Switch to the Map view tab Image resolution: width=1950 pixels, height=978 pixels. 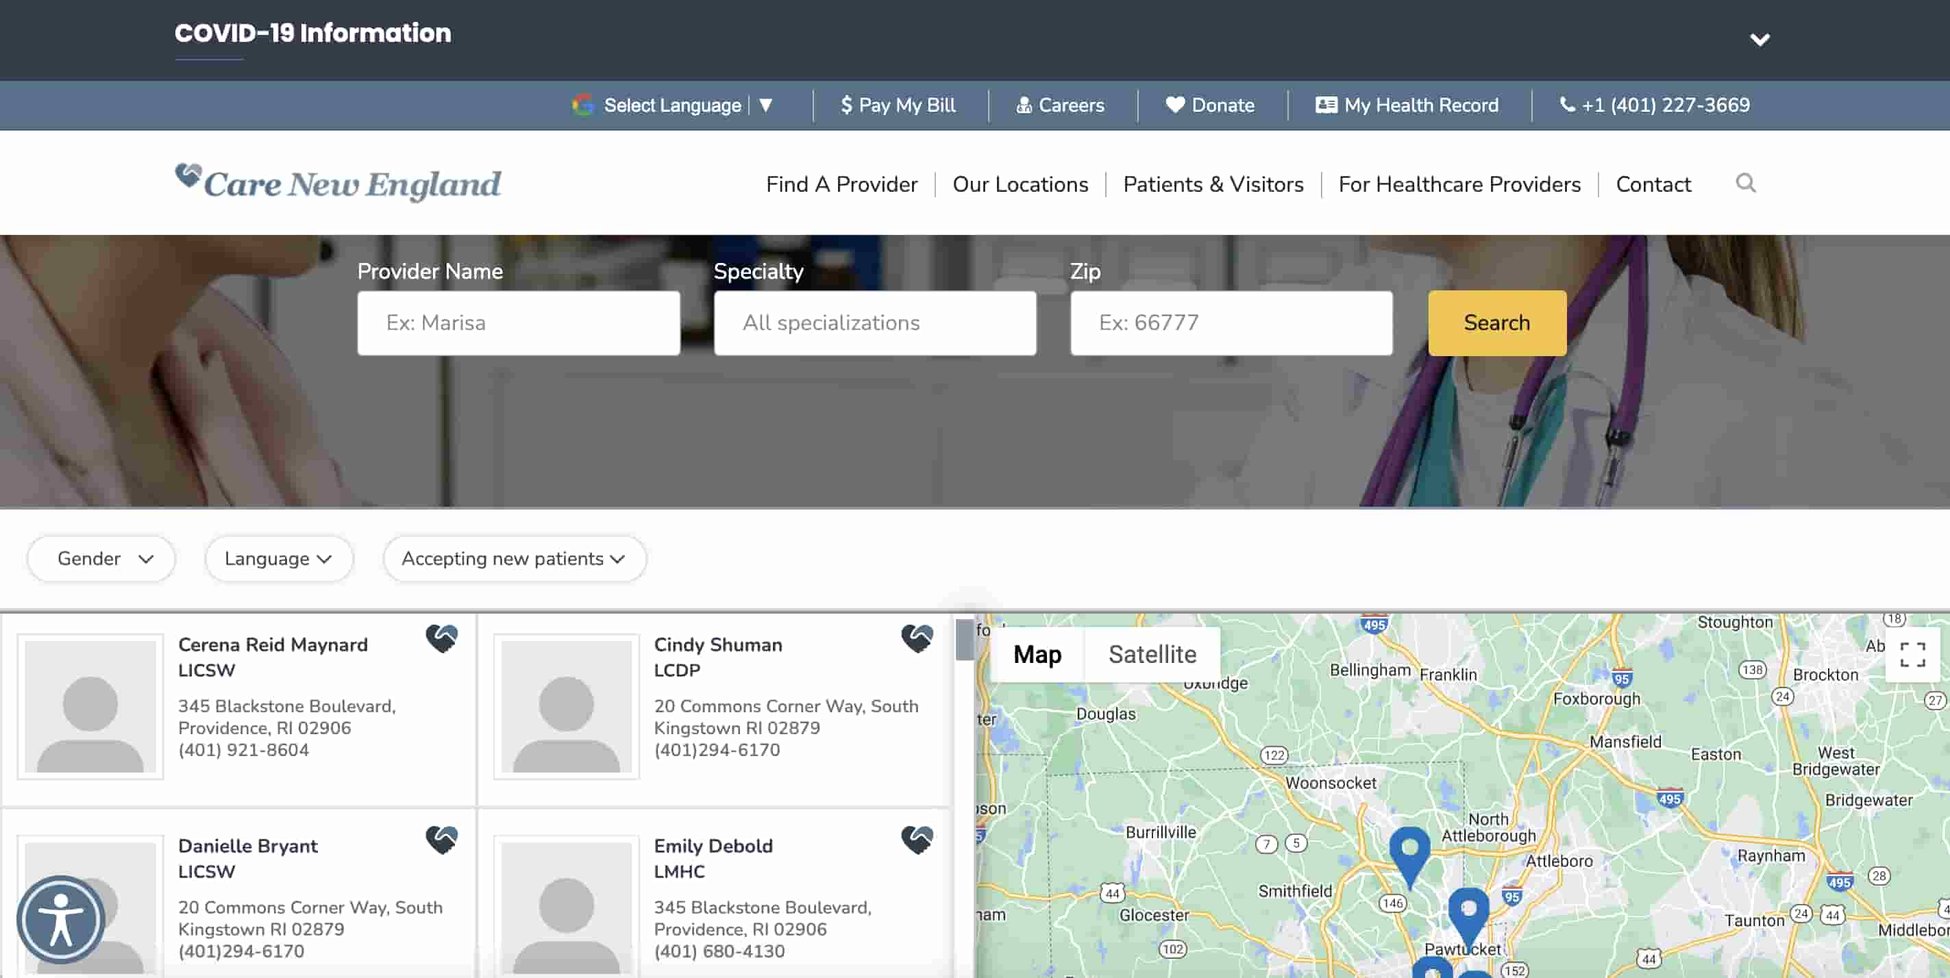point(1037,655)
